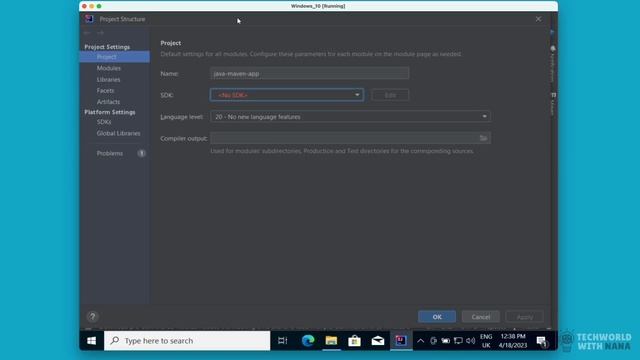The width and height of the screenshot is (640, 360).
Task: Click the network tray icon
Action: tap(458, 341)
